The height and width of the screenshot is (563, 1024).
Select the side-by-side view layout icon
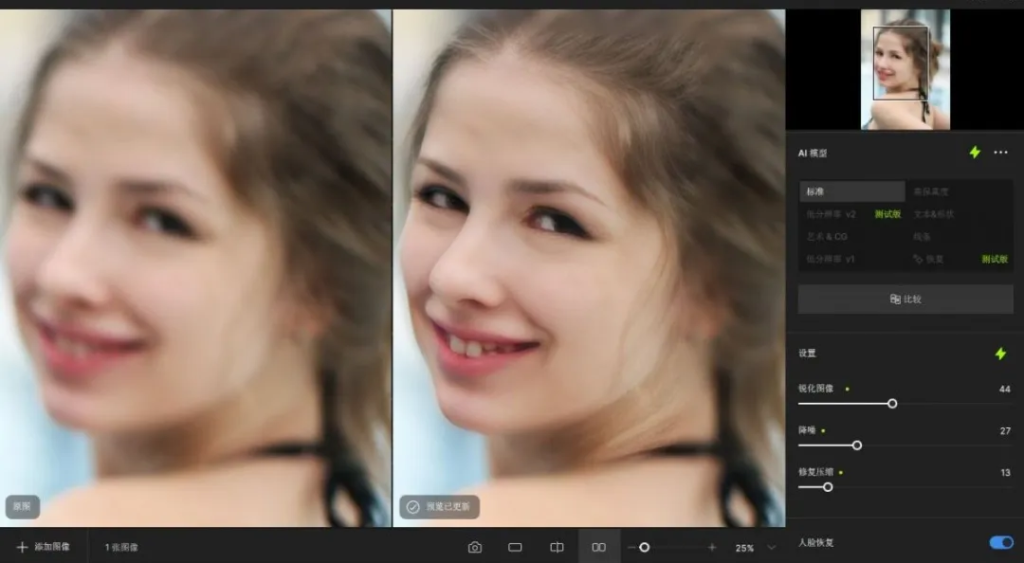598,547
